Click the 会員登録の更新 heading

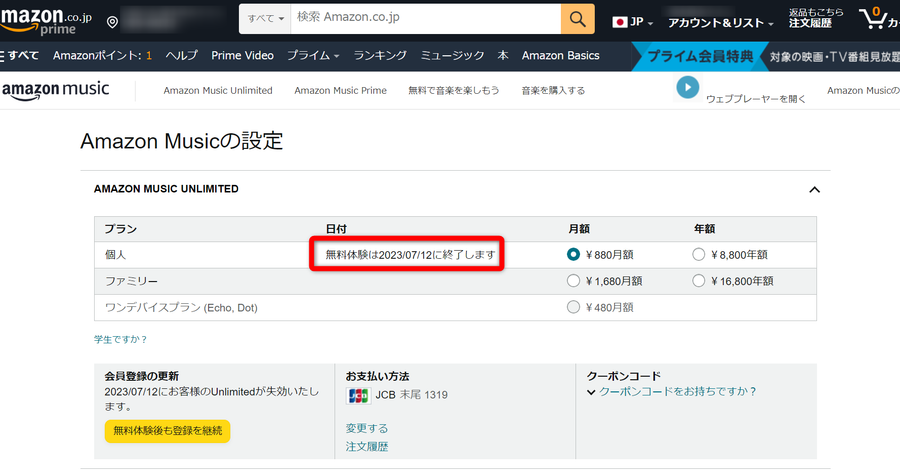142,376
